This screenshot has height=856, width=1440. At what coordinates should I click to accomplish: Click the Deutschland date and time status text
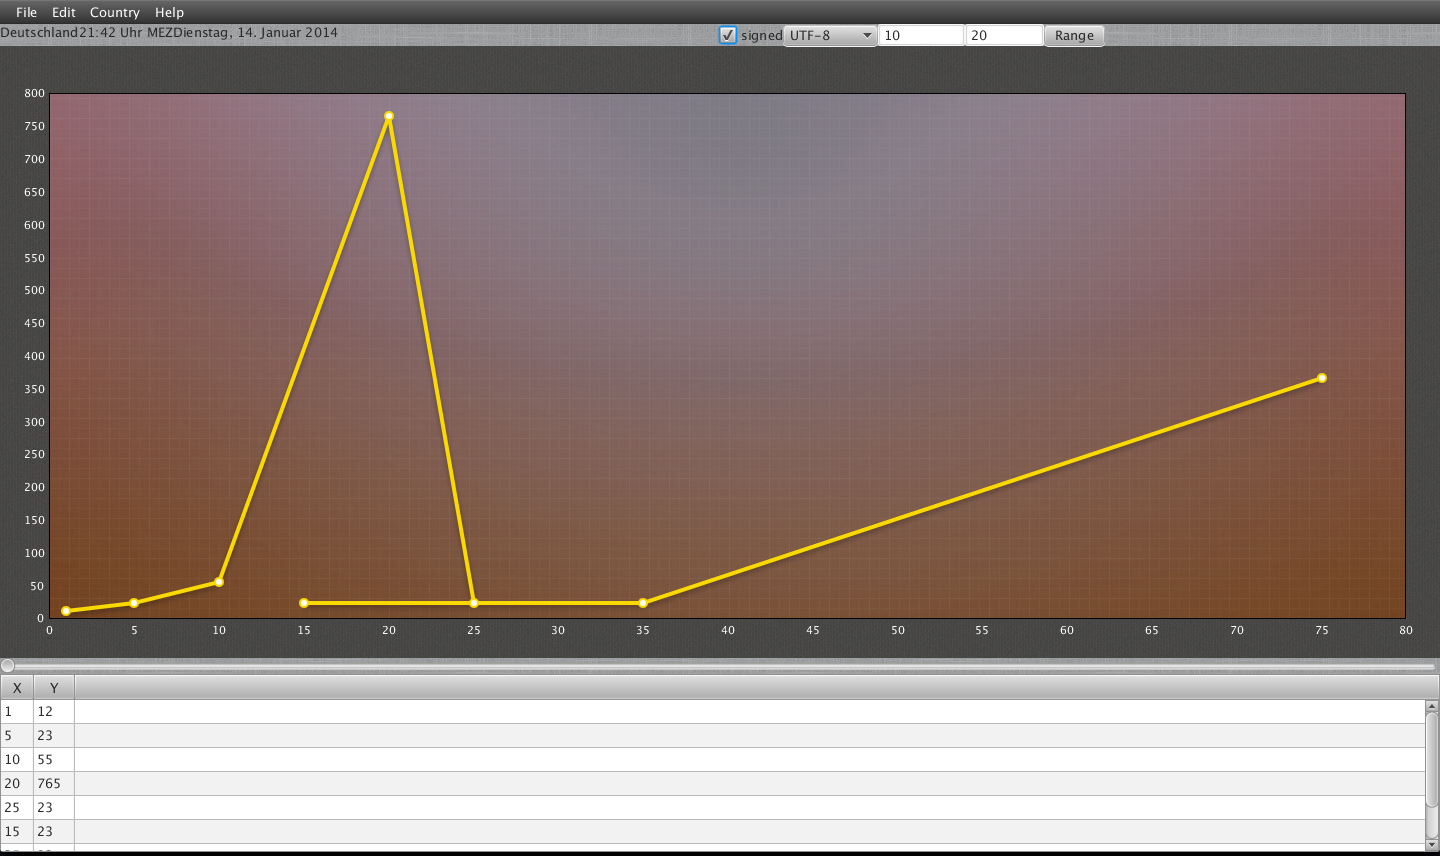169,33
